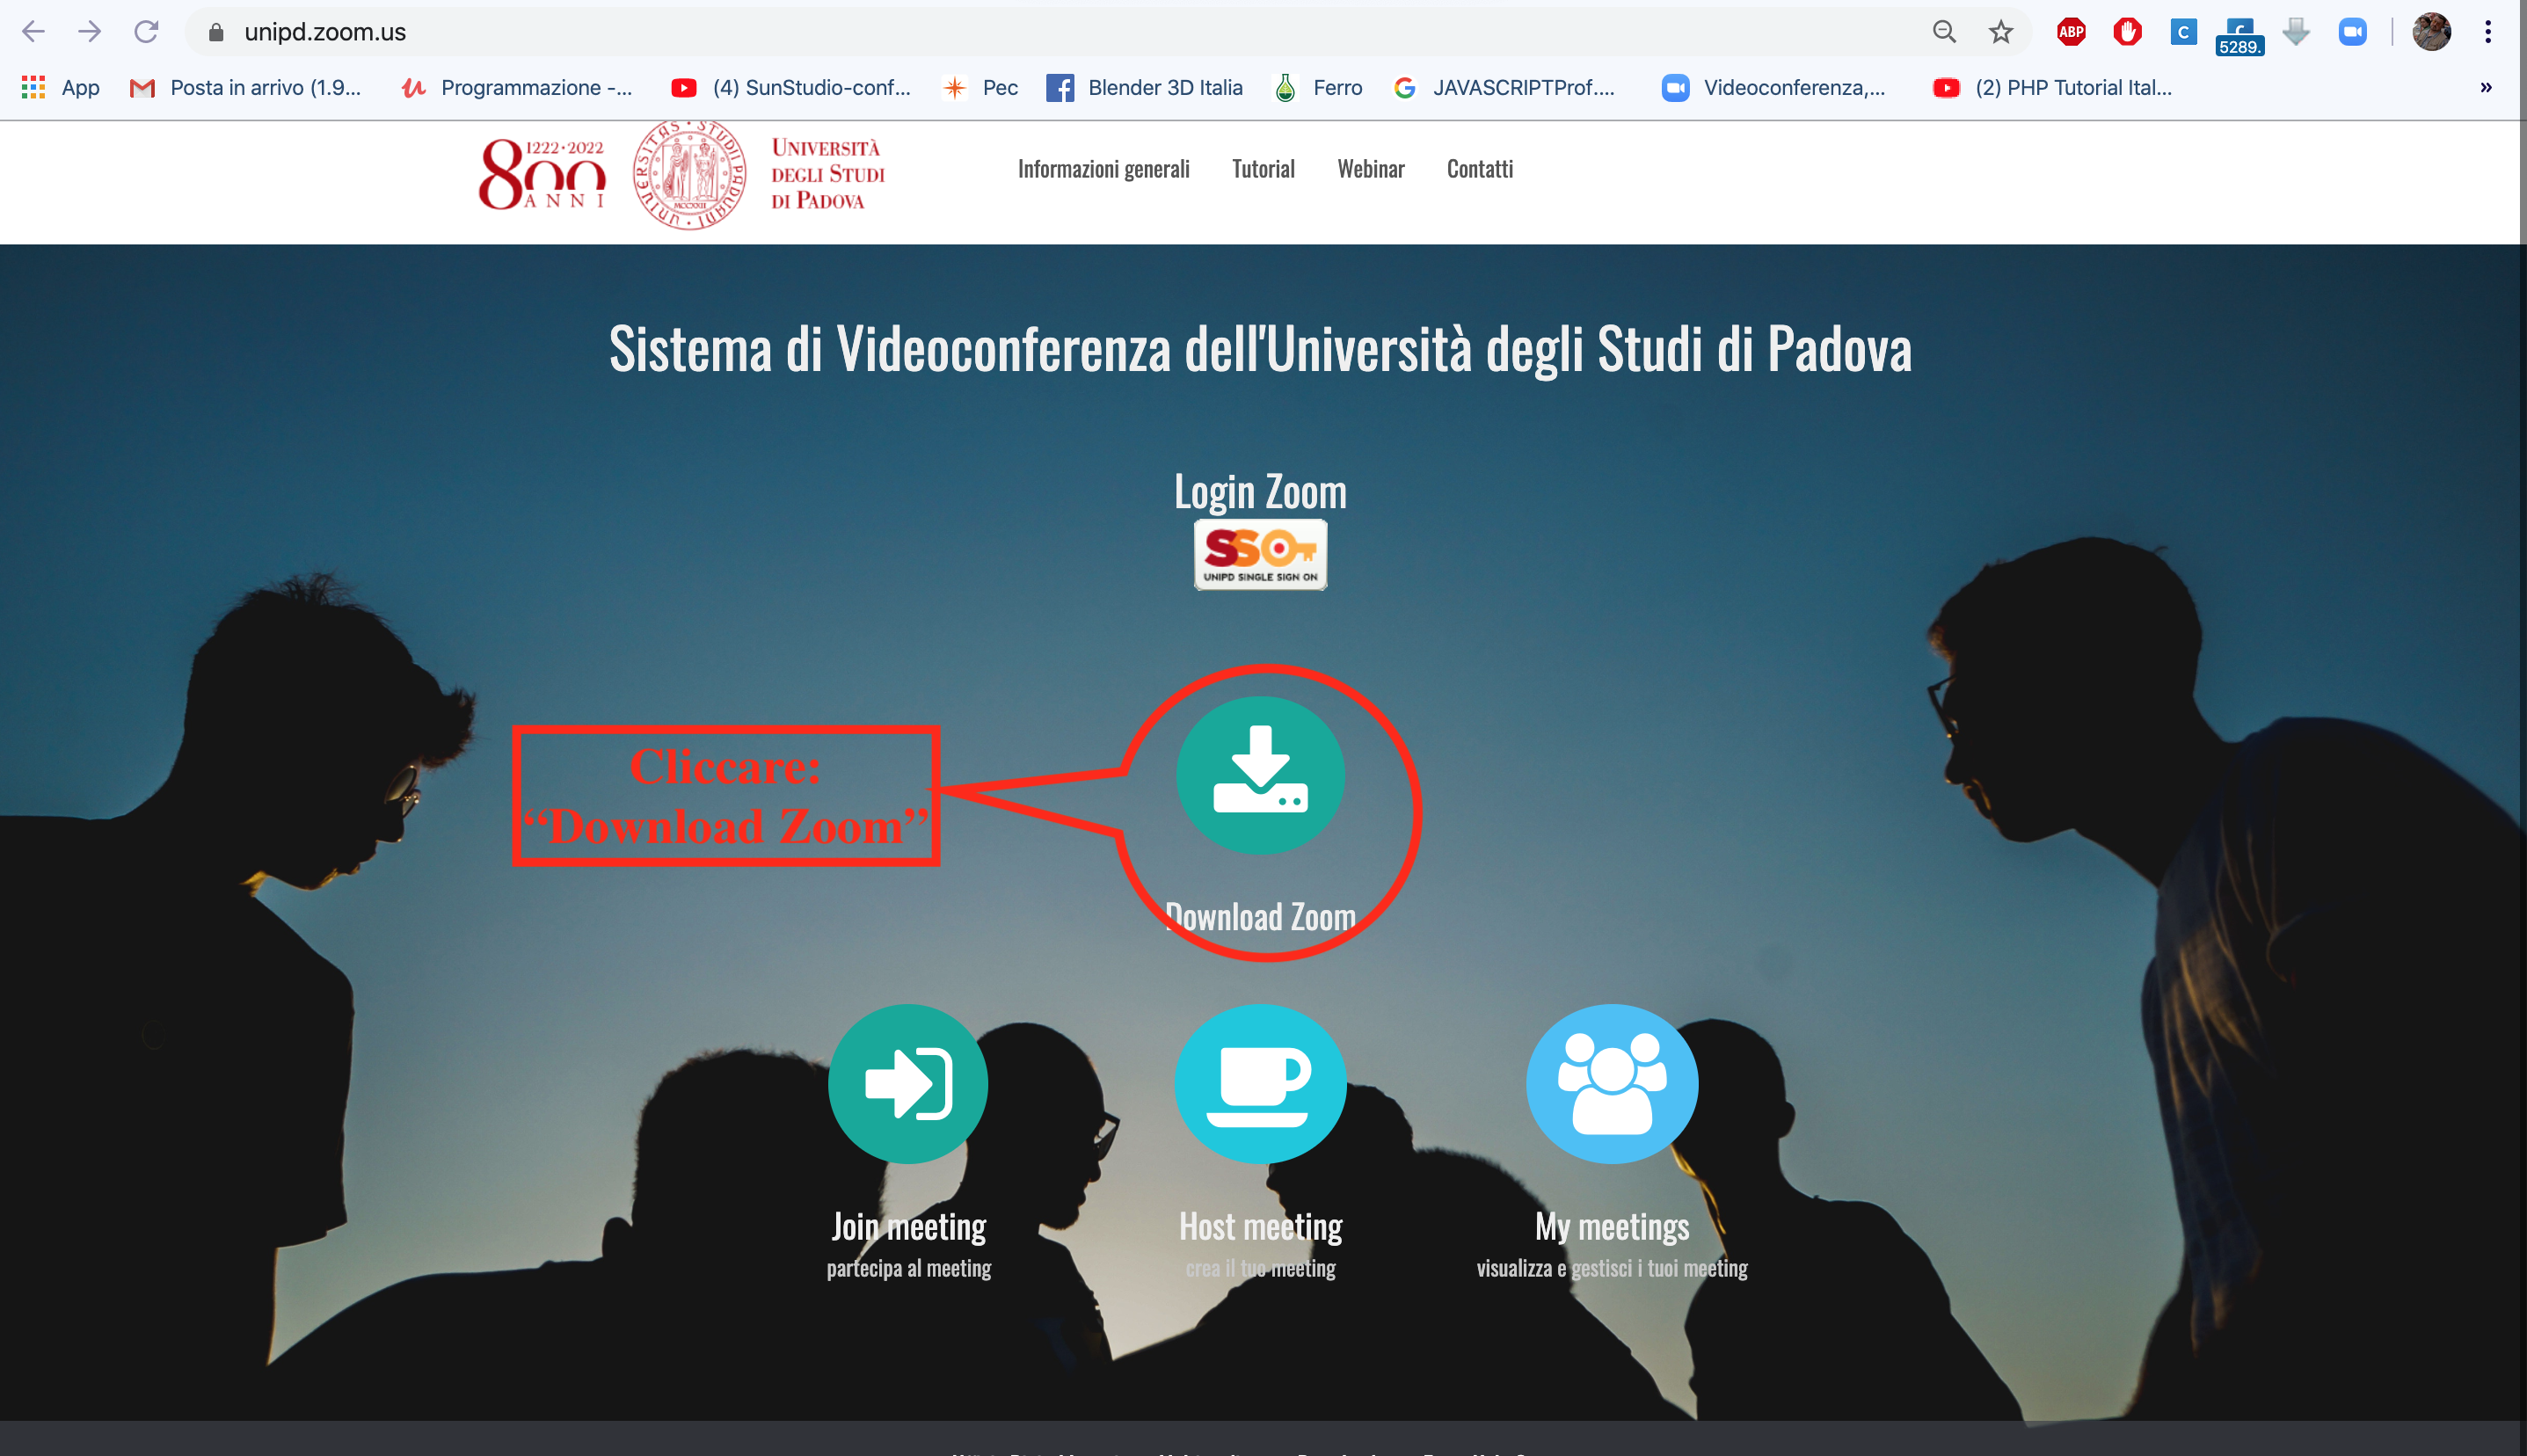Click the browser forward arrow
Screen dimensions: 2527x1456
(x=90, y=32)
